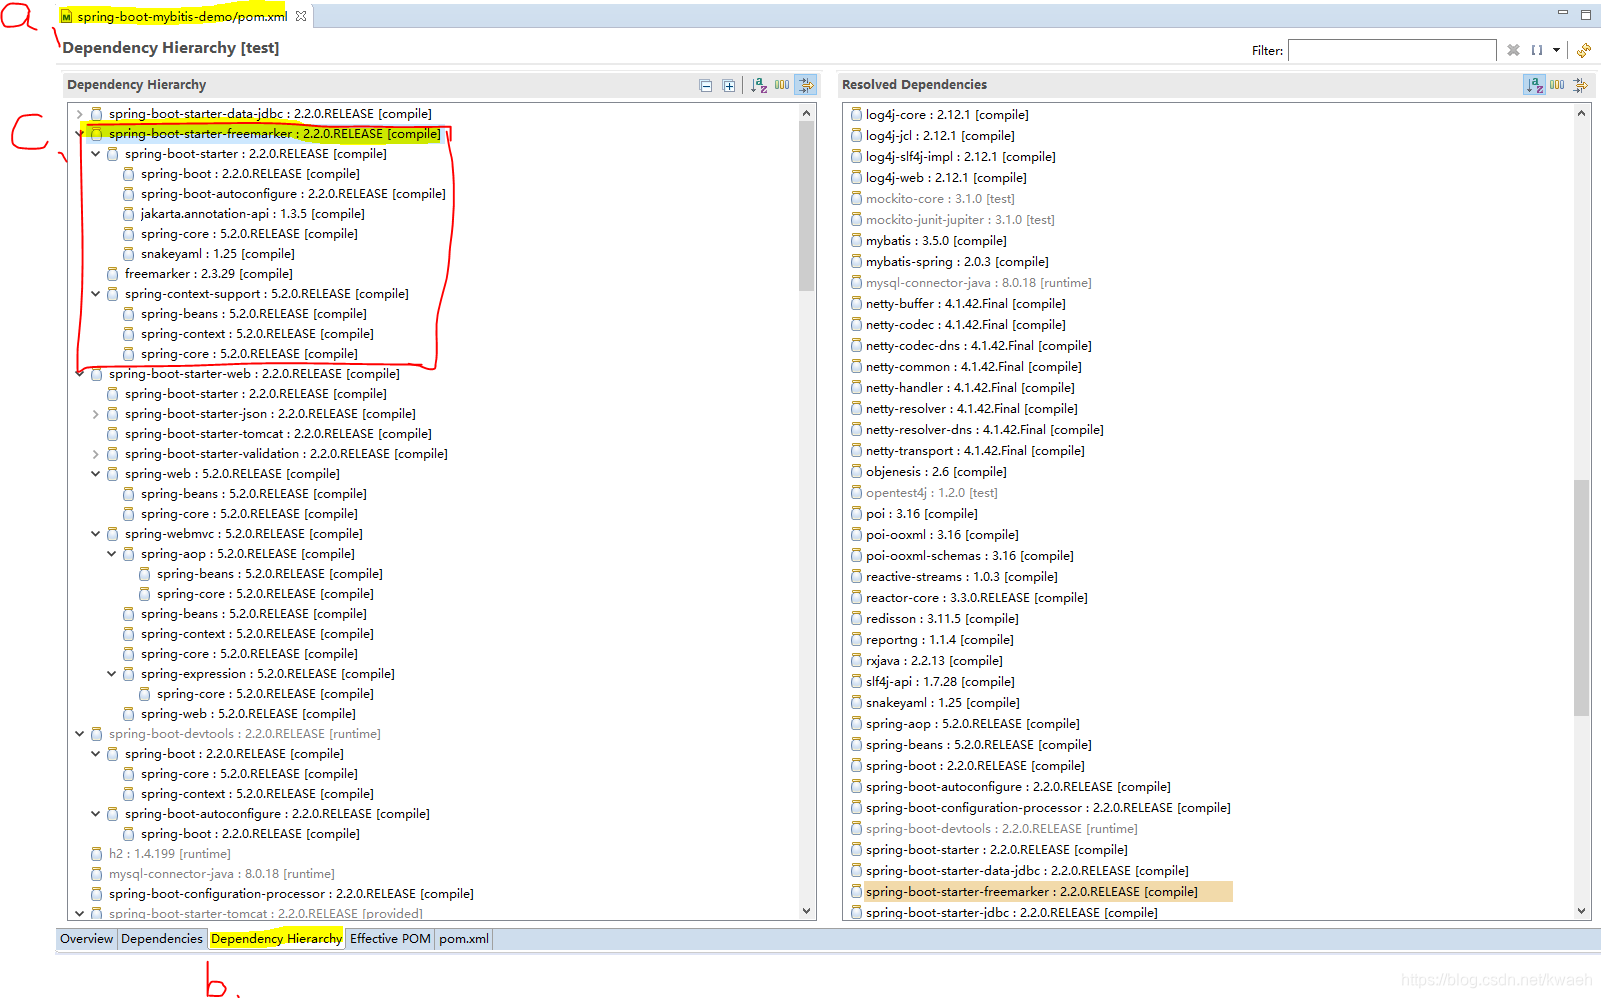The height and width of the screenshot is (998, 1601).
Task: Select the Dependency Hierarchy tab
Action: (x=276, y=938)
